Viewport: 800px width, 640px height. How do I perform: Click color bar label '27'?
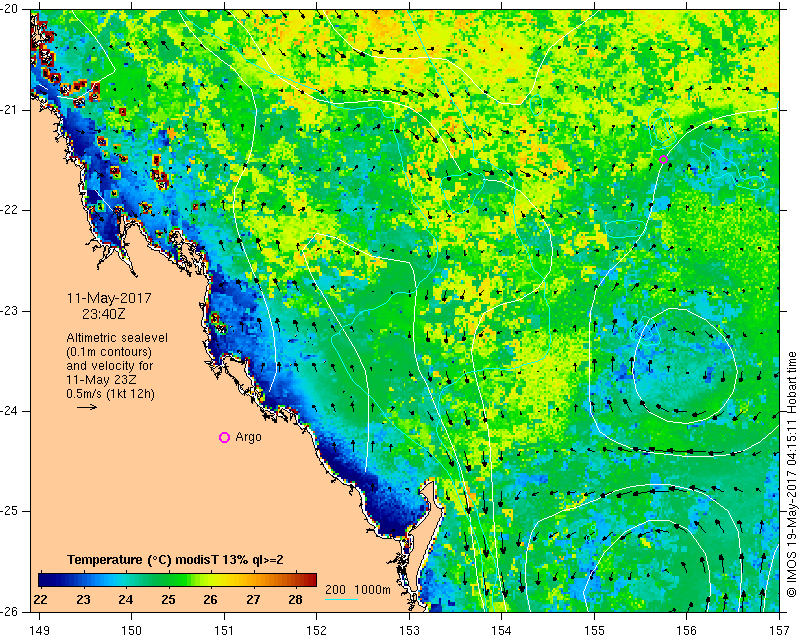253,600
